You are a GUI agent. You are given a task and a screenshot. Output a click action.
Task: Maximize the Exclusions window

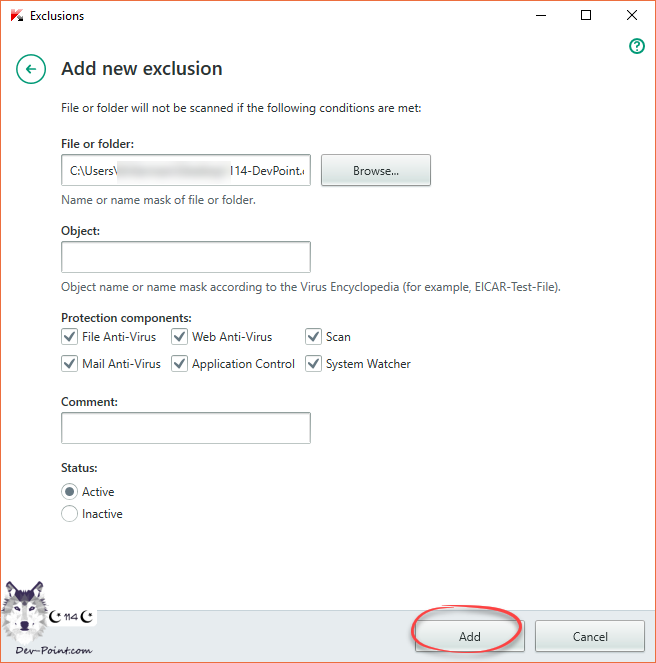pos(586,16)
